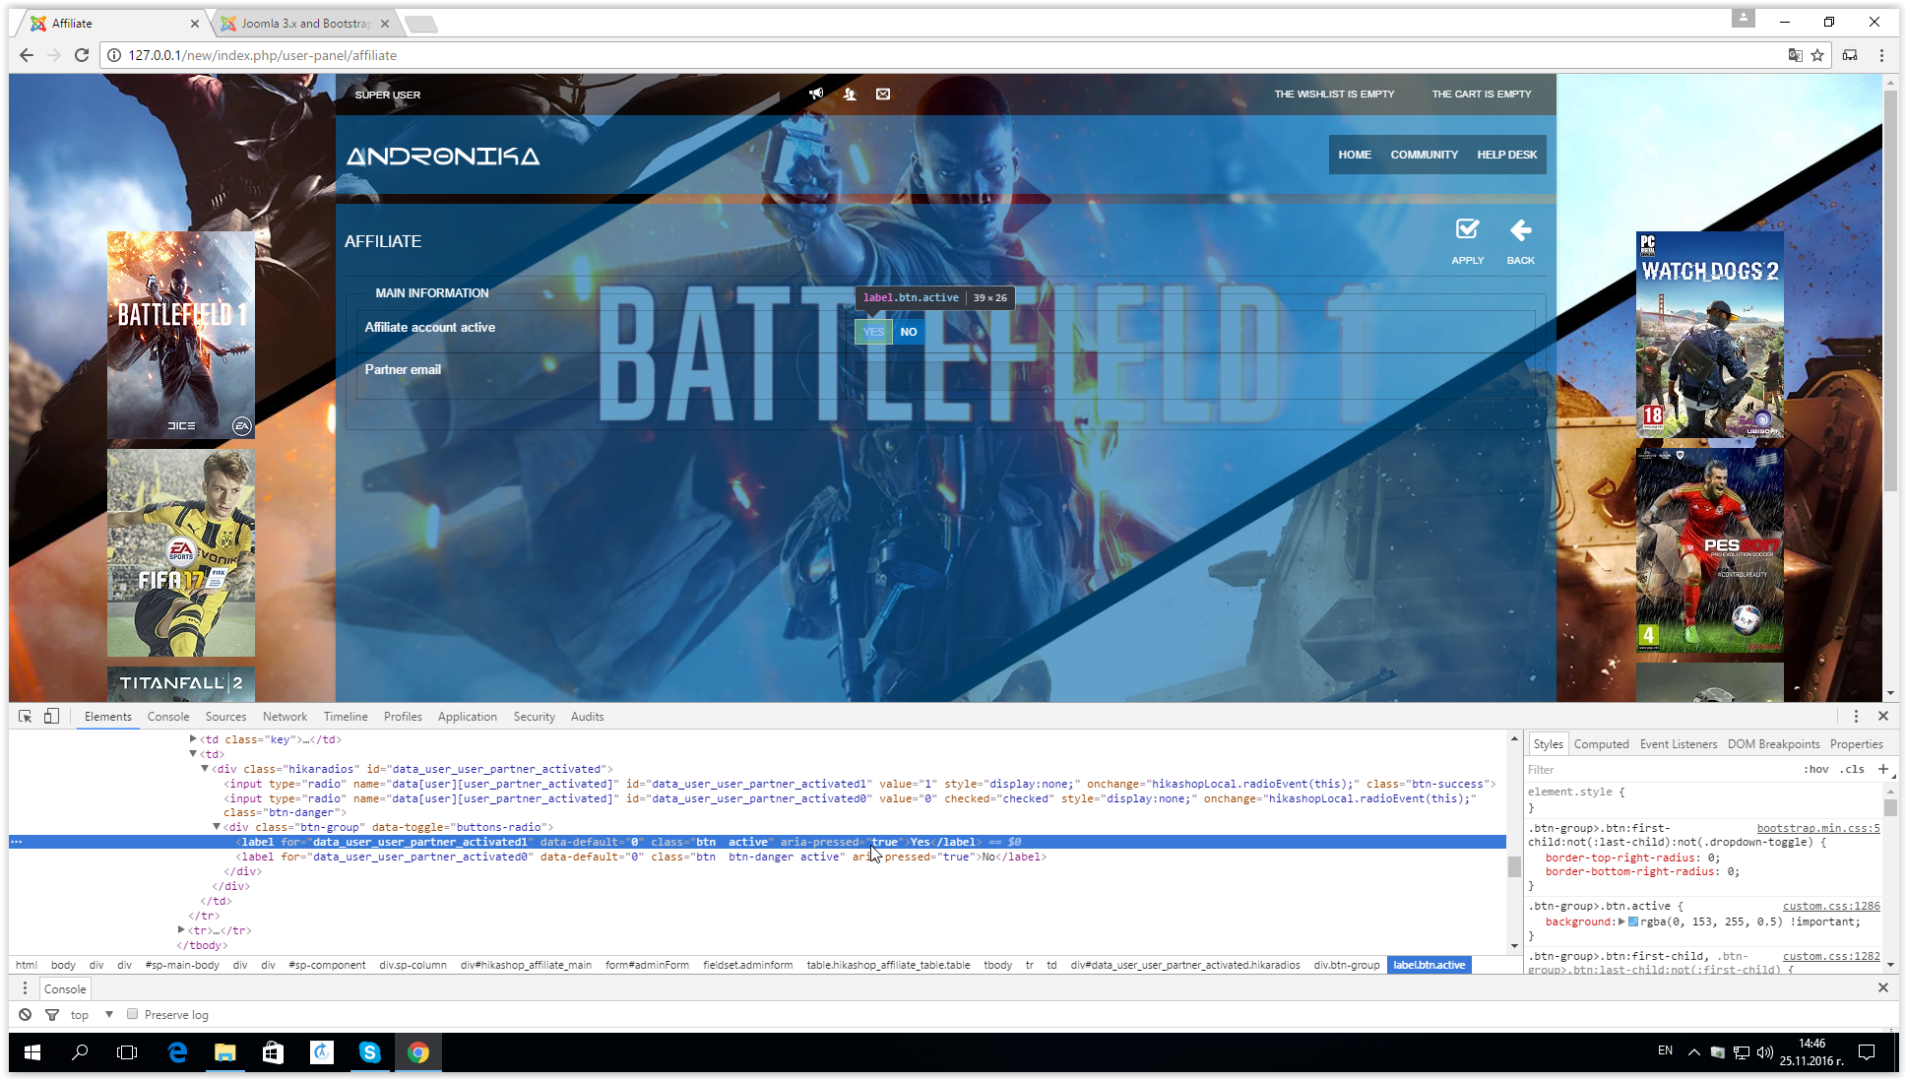Focus the Styles Filter input field
Viewport: 1906px width, 1080px height.
click(1660, 769)
